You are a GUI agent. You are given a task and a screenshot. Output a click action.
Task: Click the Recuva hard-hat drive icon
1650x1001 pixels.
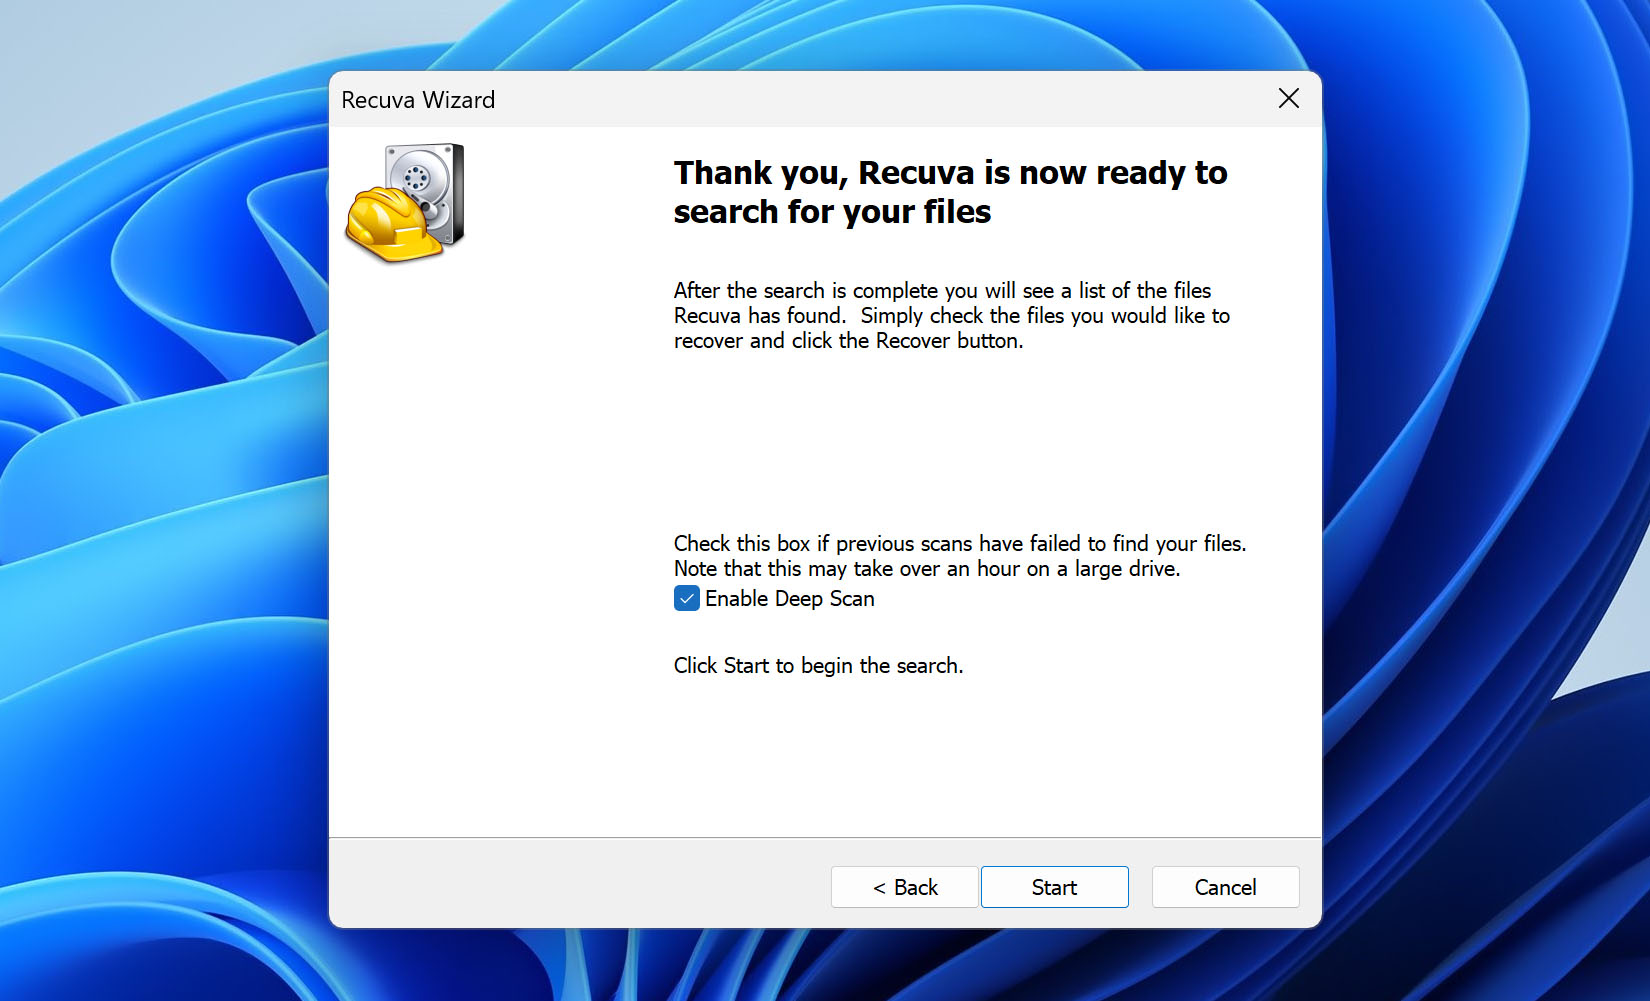point(406,203)
